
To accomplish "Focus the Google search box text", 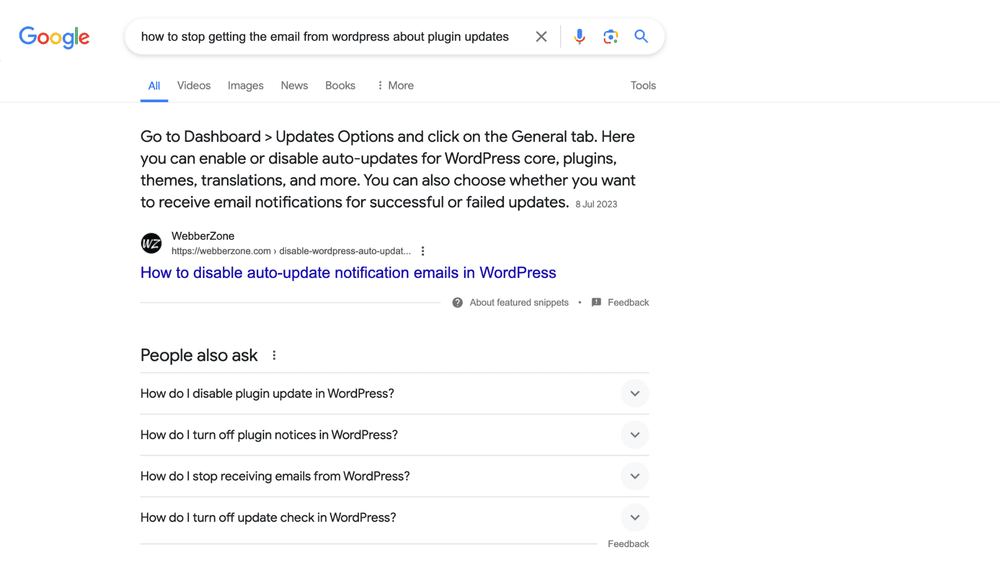I will [325, 37].
